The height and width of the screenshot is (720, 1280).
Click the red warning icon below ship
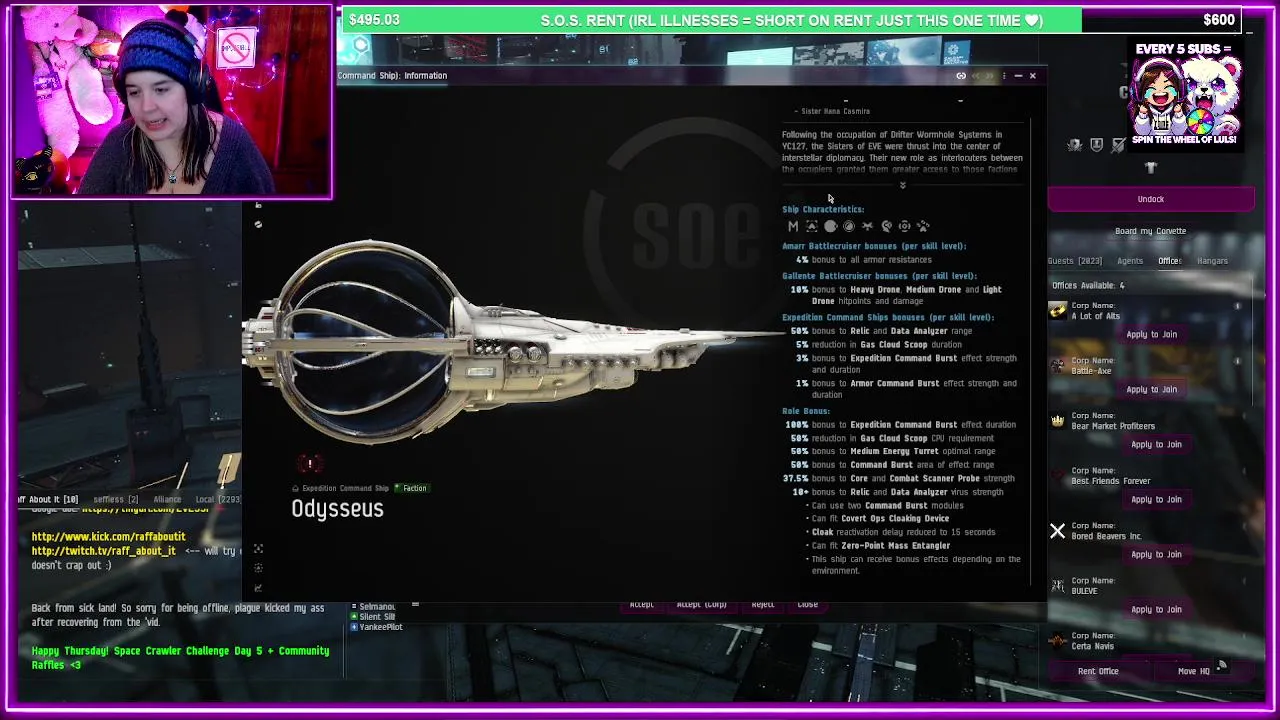310,463
